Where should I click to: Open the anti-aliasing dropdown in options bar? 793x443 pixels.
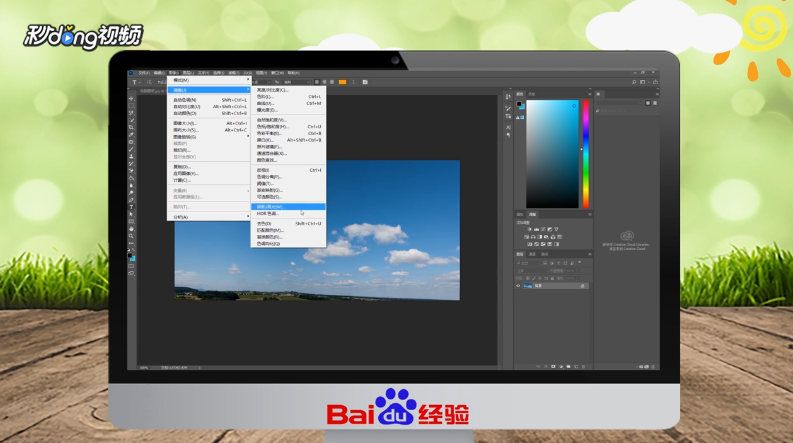[296, 82]
